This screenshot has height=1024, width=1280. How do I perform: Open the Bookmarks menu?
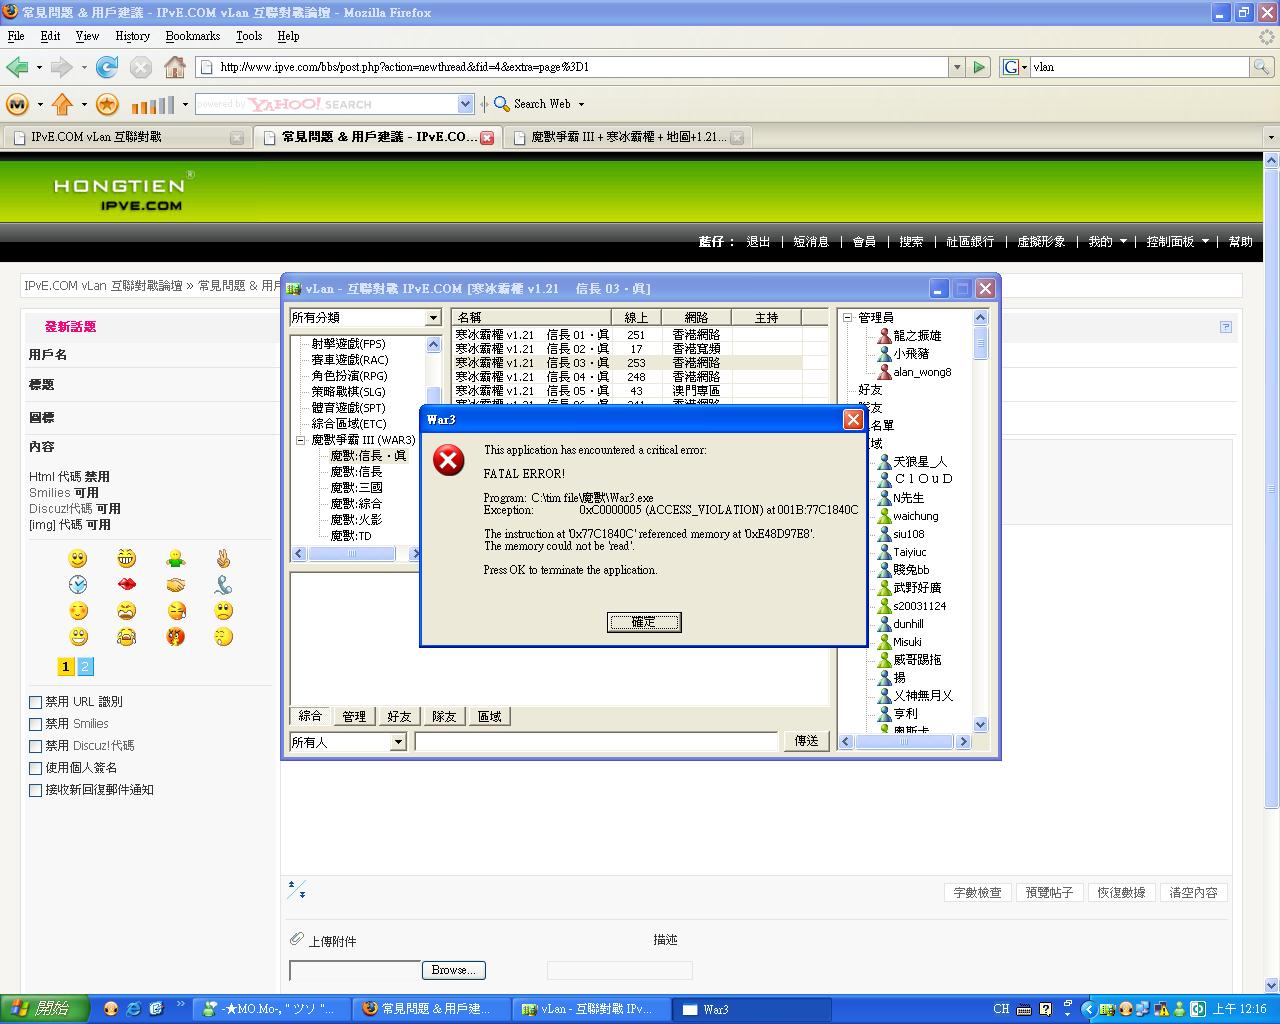192,36
